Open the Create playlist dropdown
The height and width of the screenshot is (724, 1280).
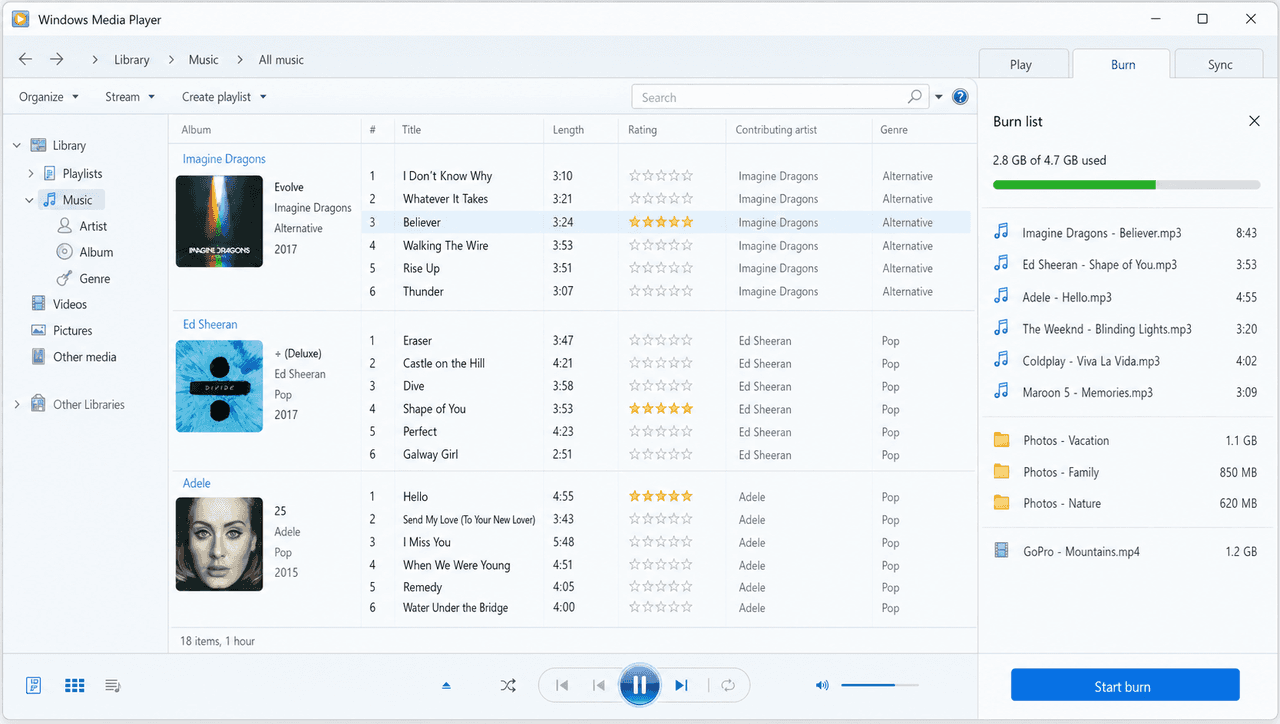click(x=224, y=97)
